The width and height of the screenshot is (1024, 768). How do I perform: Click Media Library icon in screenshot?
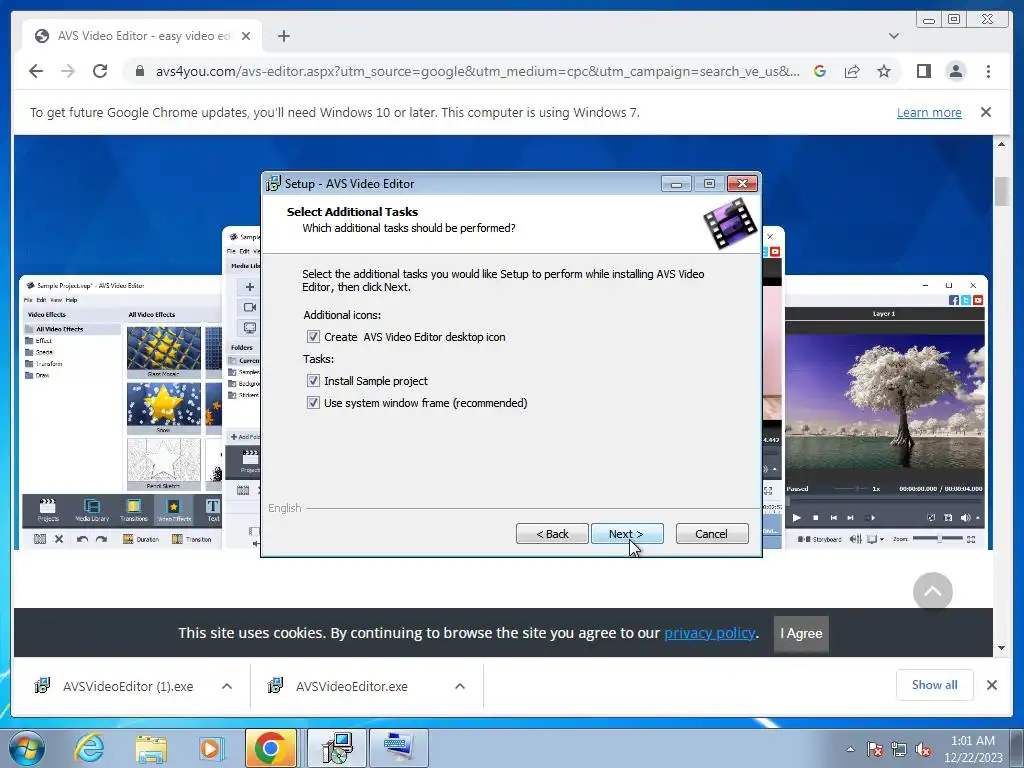click(92, 509)
